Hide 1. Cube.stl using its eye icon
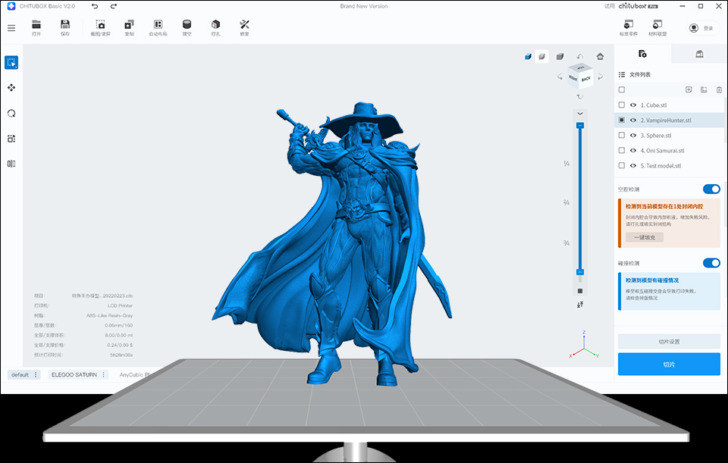 [x=633, y=105]
